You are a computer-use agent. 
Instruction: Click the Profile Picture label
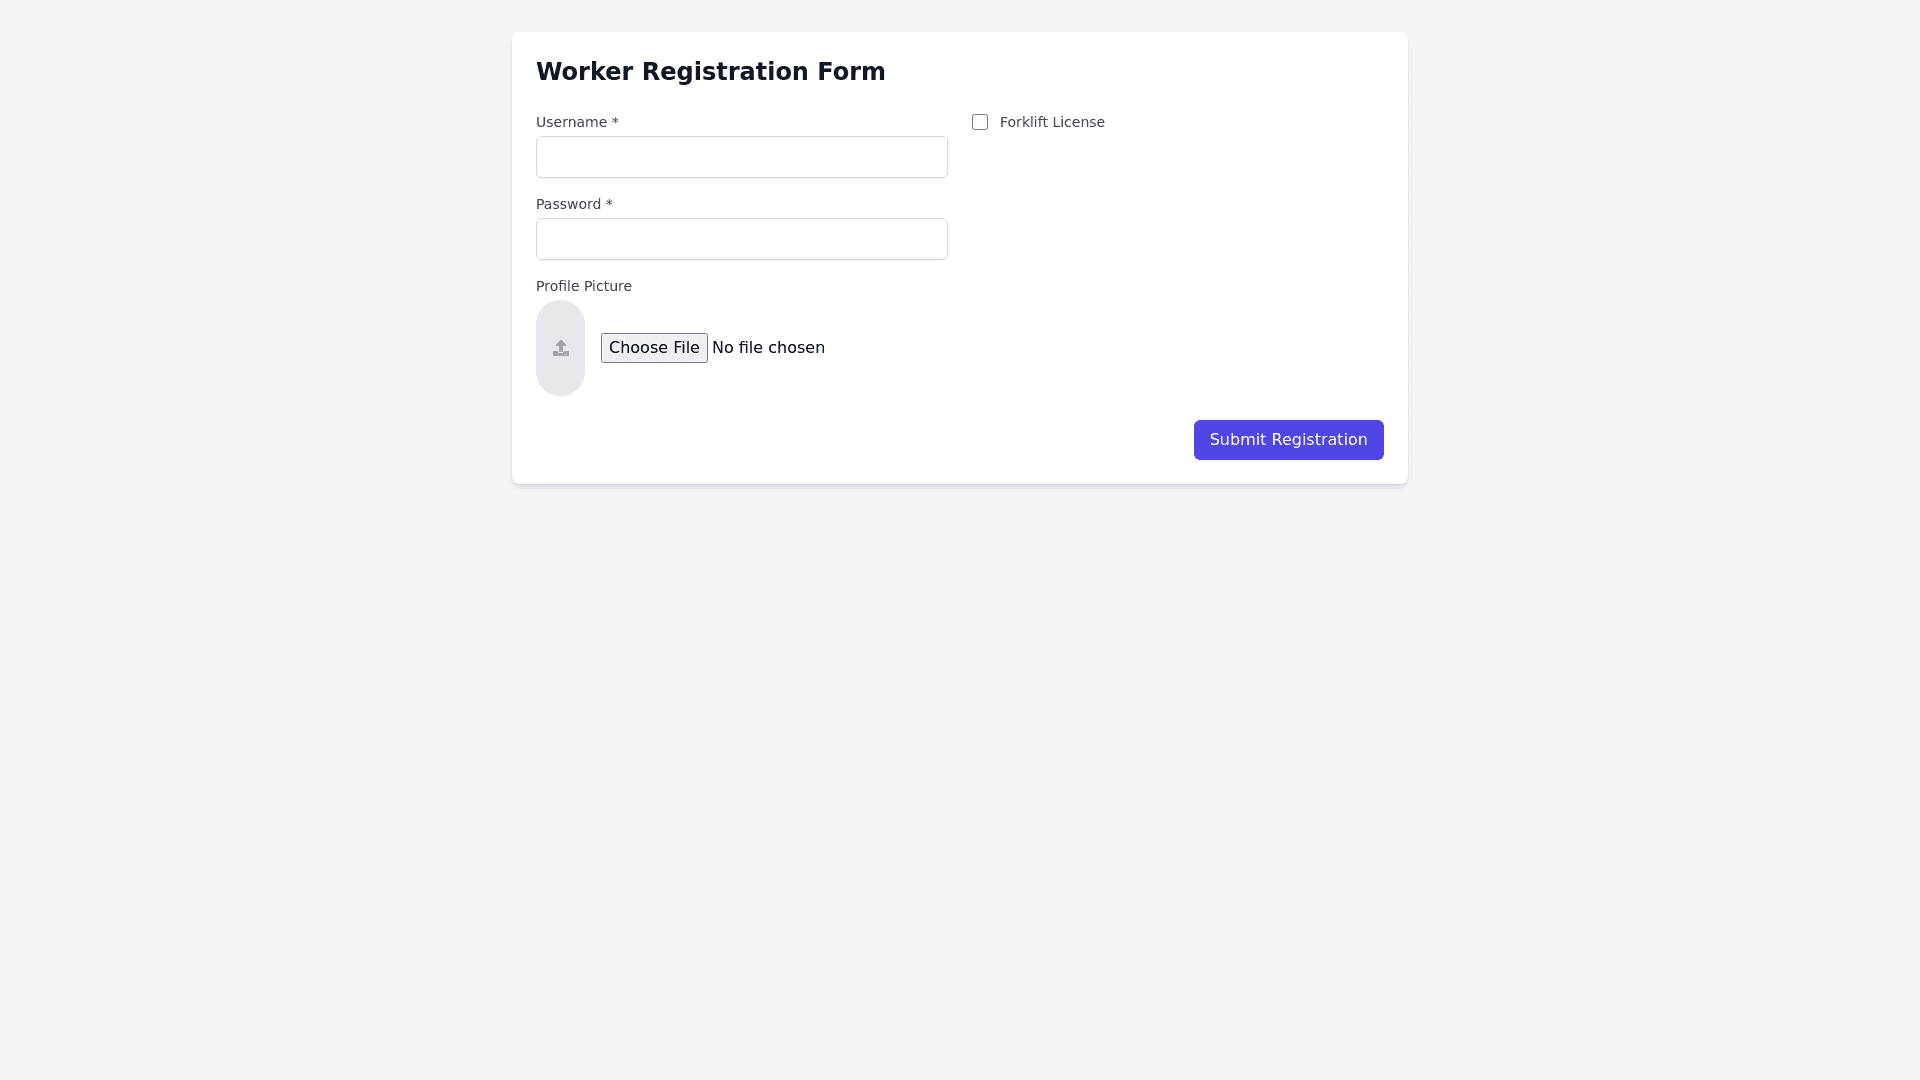coord(584,286)
